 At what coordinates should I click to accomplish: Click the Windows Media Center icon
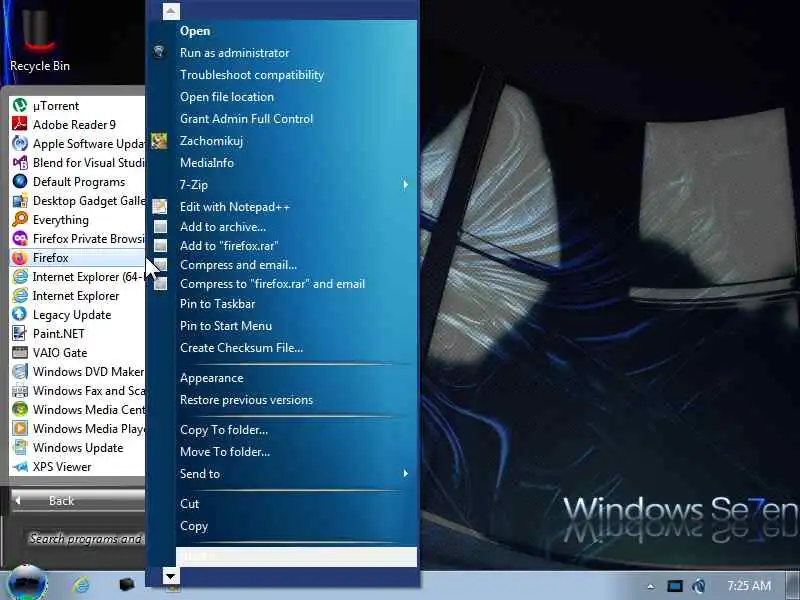point(20,409)
